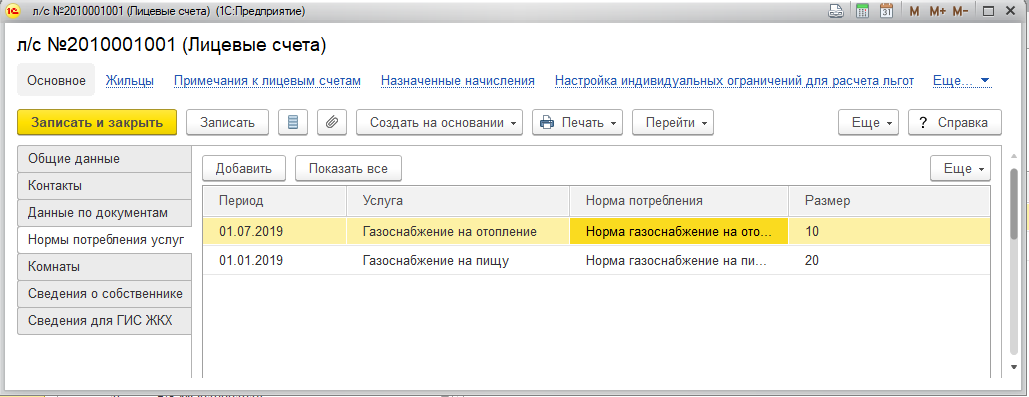The width and height of the screenshot is (1029, 397).
Task: Switch to 'Общие данные' tab
Action: click(x=104, y=159)
